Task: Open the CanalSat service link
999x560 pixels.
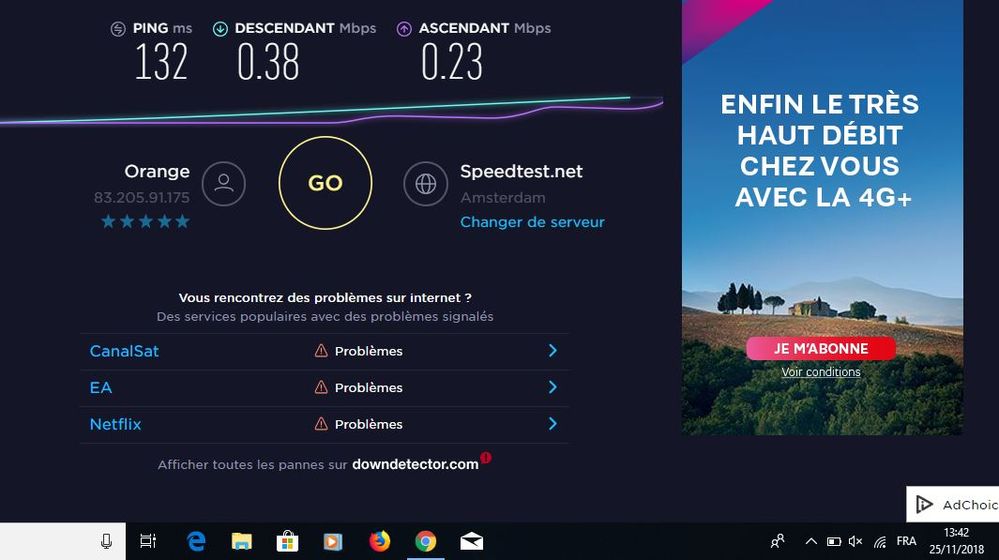Action: click(x=124, y=351)
